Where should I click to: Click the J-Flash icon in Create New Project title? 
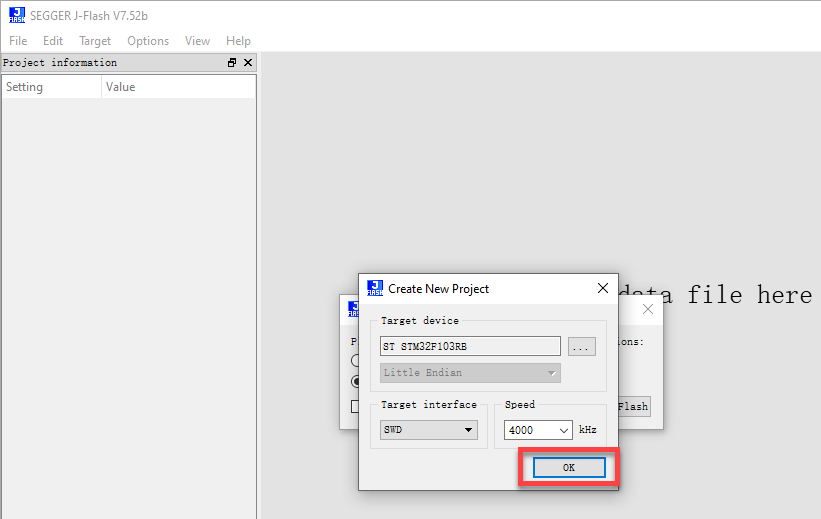(375, 288)
